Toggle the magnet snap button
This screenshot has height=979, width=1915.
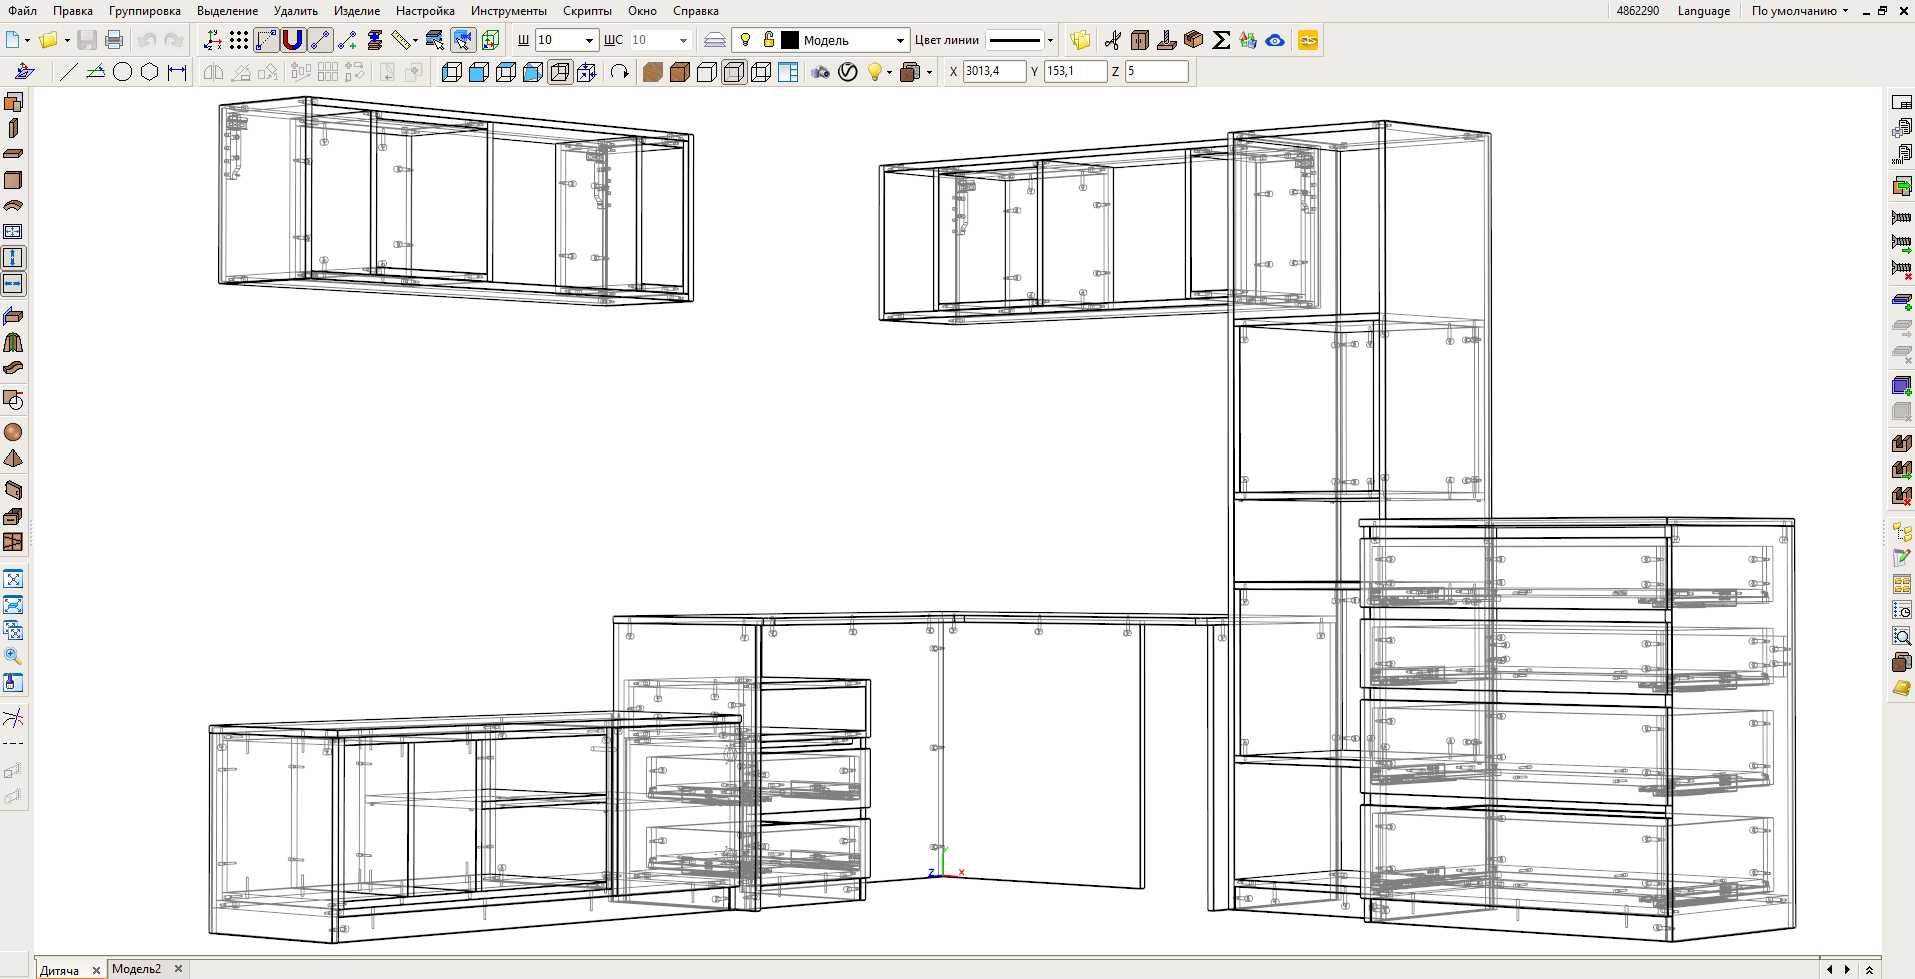click(292, 40)
